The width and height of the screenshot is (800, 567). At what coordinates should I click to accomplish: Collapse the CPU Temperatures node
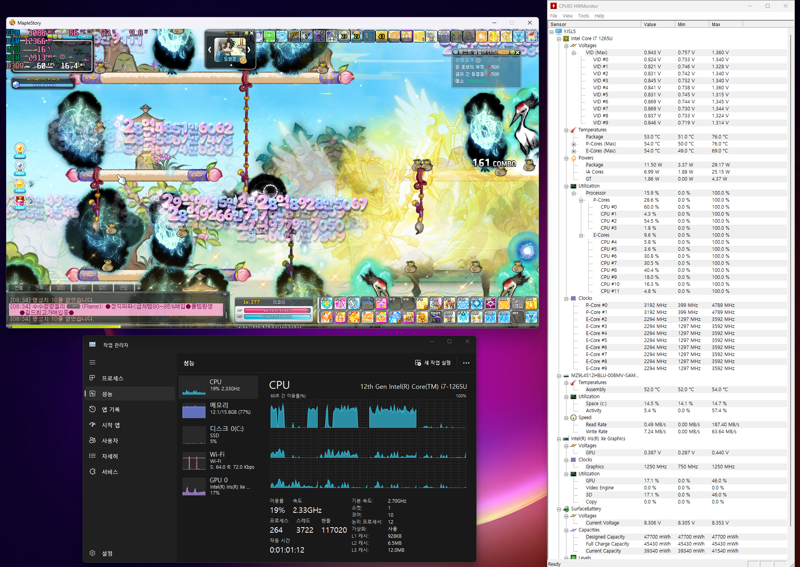click(566, 130)
